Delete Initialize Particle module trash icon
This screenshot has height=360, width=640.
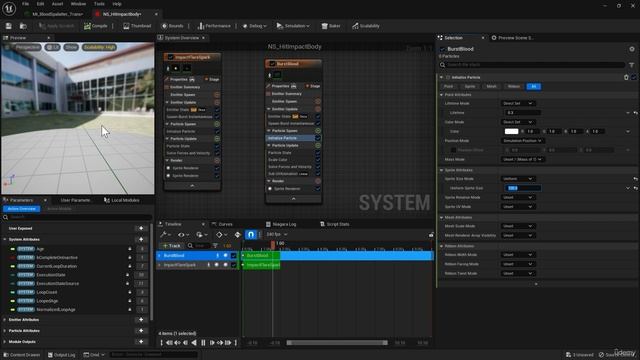pyautogui.click(x=626, y=77)
